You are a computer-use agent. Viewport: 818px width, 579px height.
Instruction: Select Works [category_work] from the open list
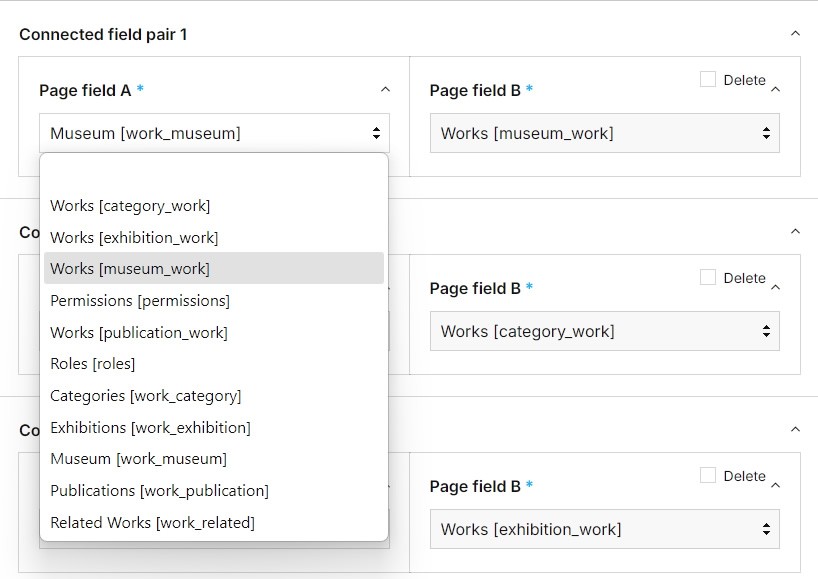click(130, 206)
